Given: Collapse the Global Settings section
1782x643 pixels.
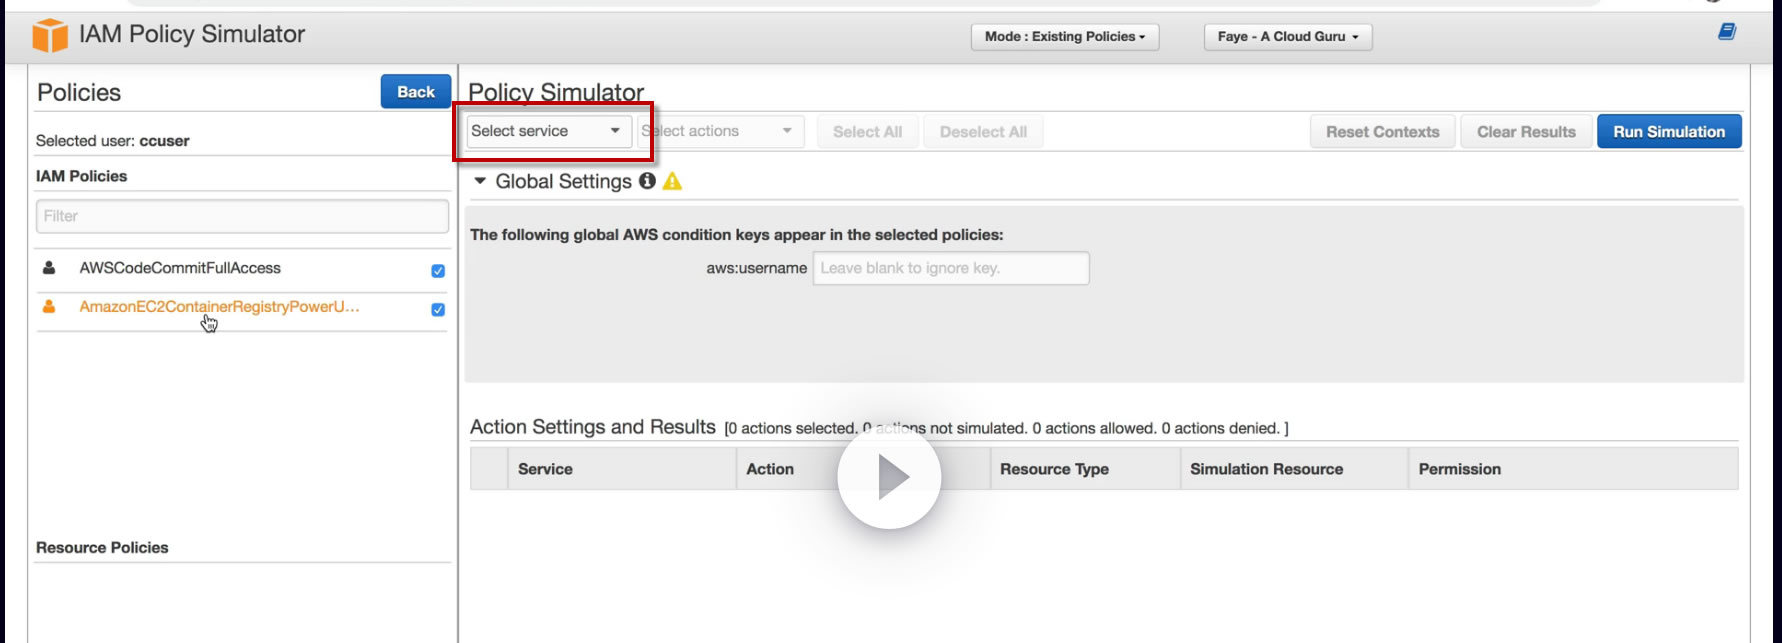Looking at the screenshot, I should 480,181.
